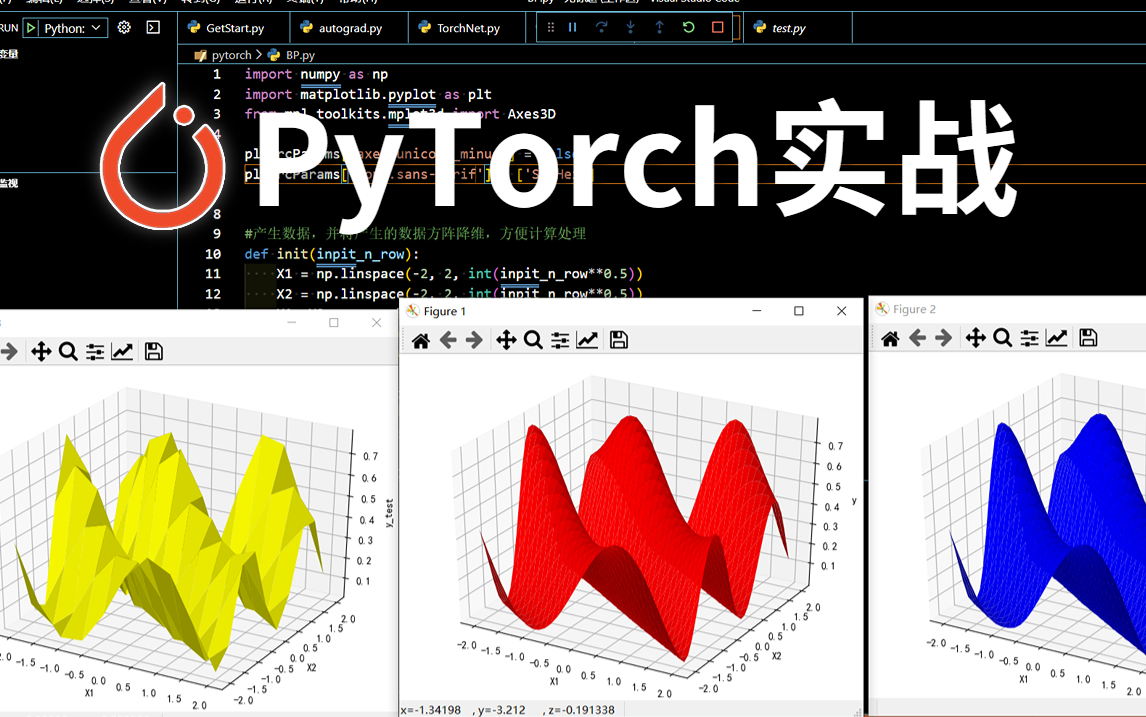Click line number 9 in the editor gutter
This screenshot has height=717, width=1146.
(216, 234)
